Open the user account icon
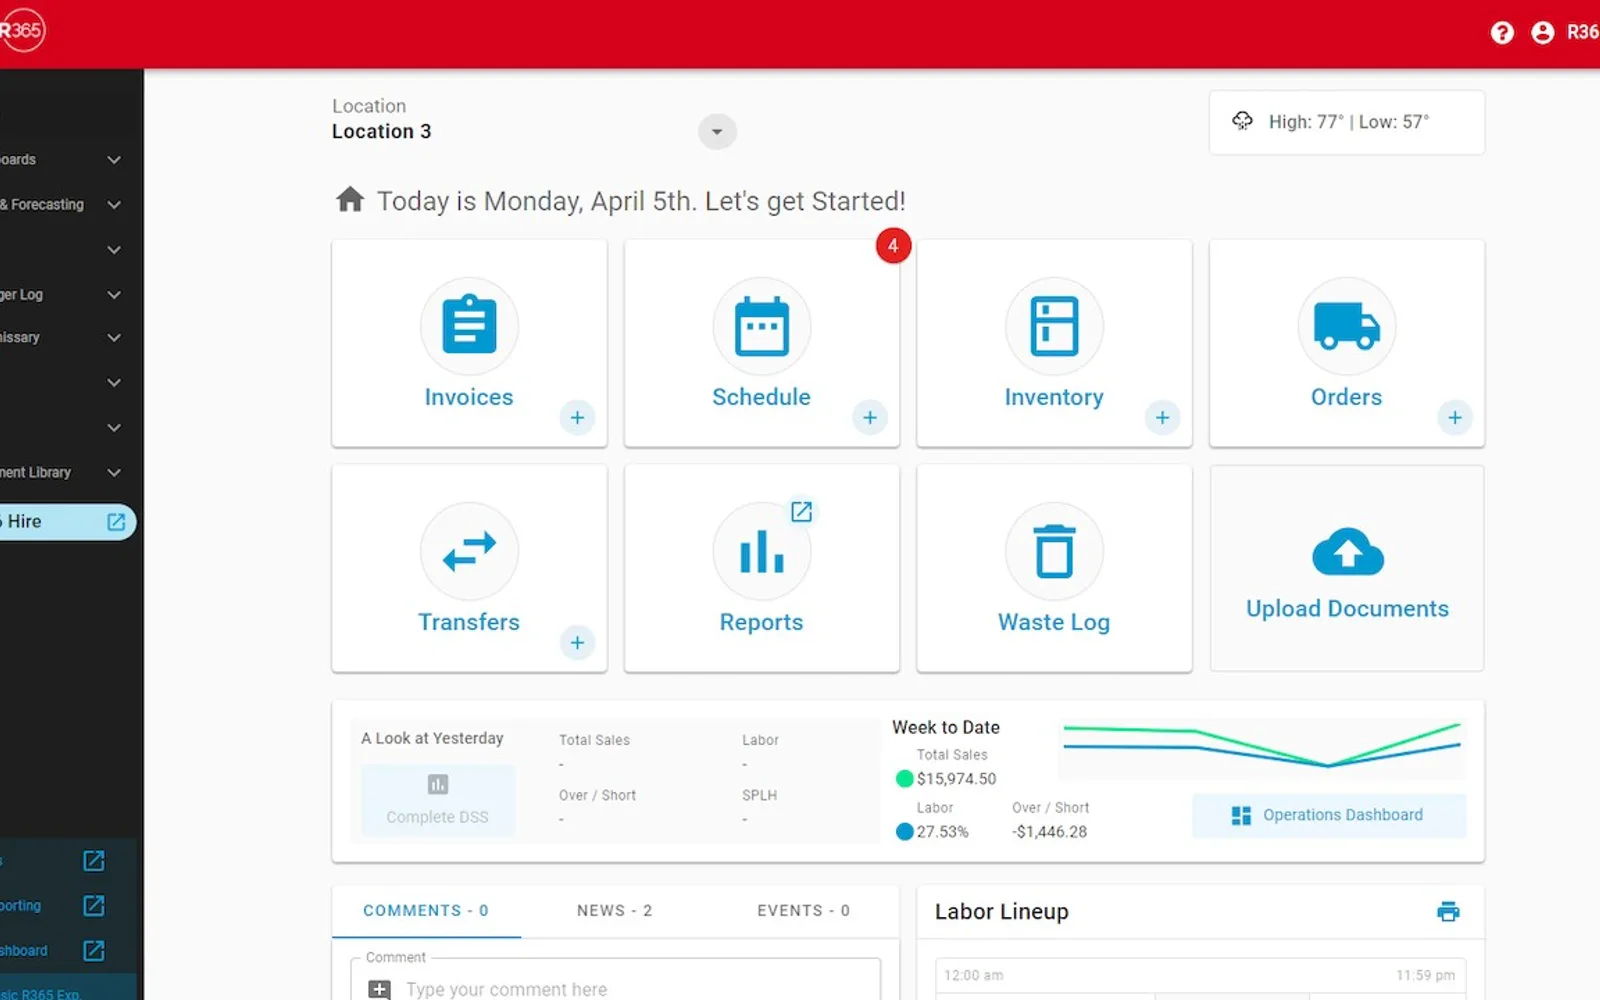 [x=1543, y=33]
